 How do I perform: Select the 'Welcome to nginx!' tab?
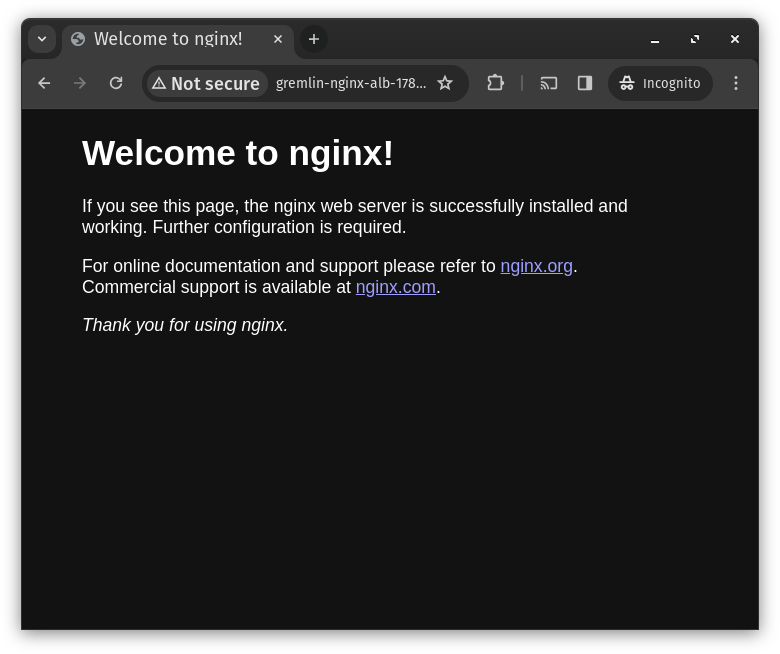[178, 39]
